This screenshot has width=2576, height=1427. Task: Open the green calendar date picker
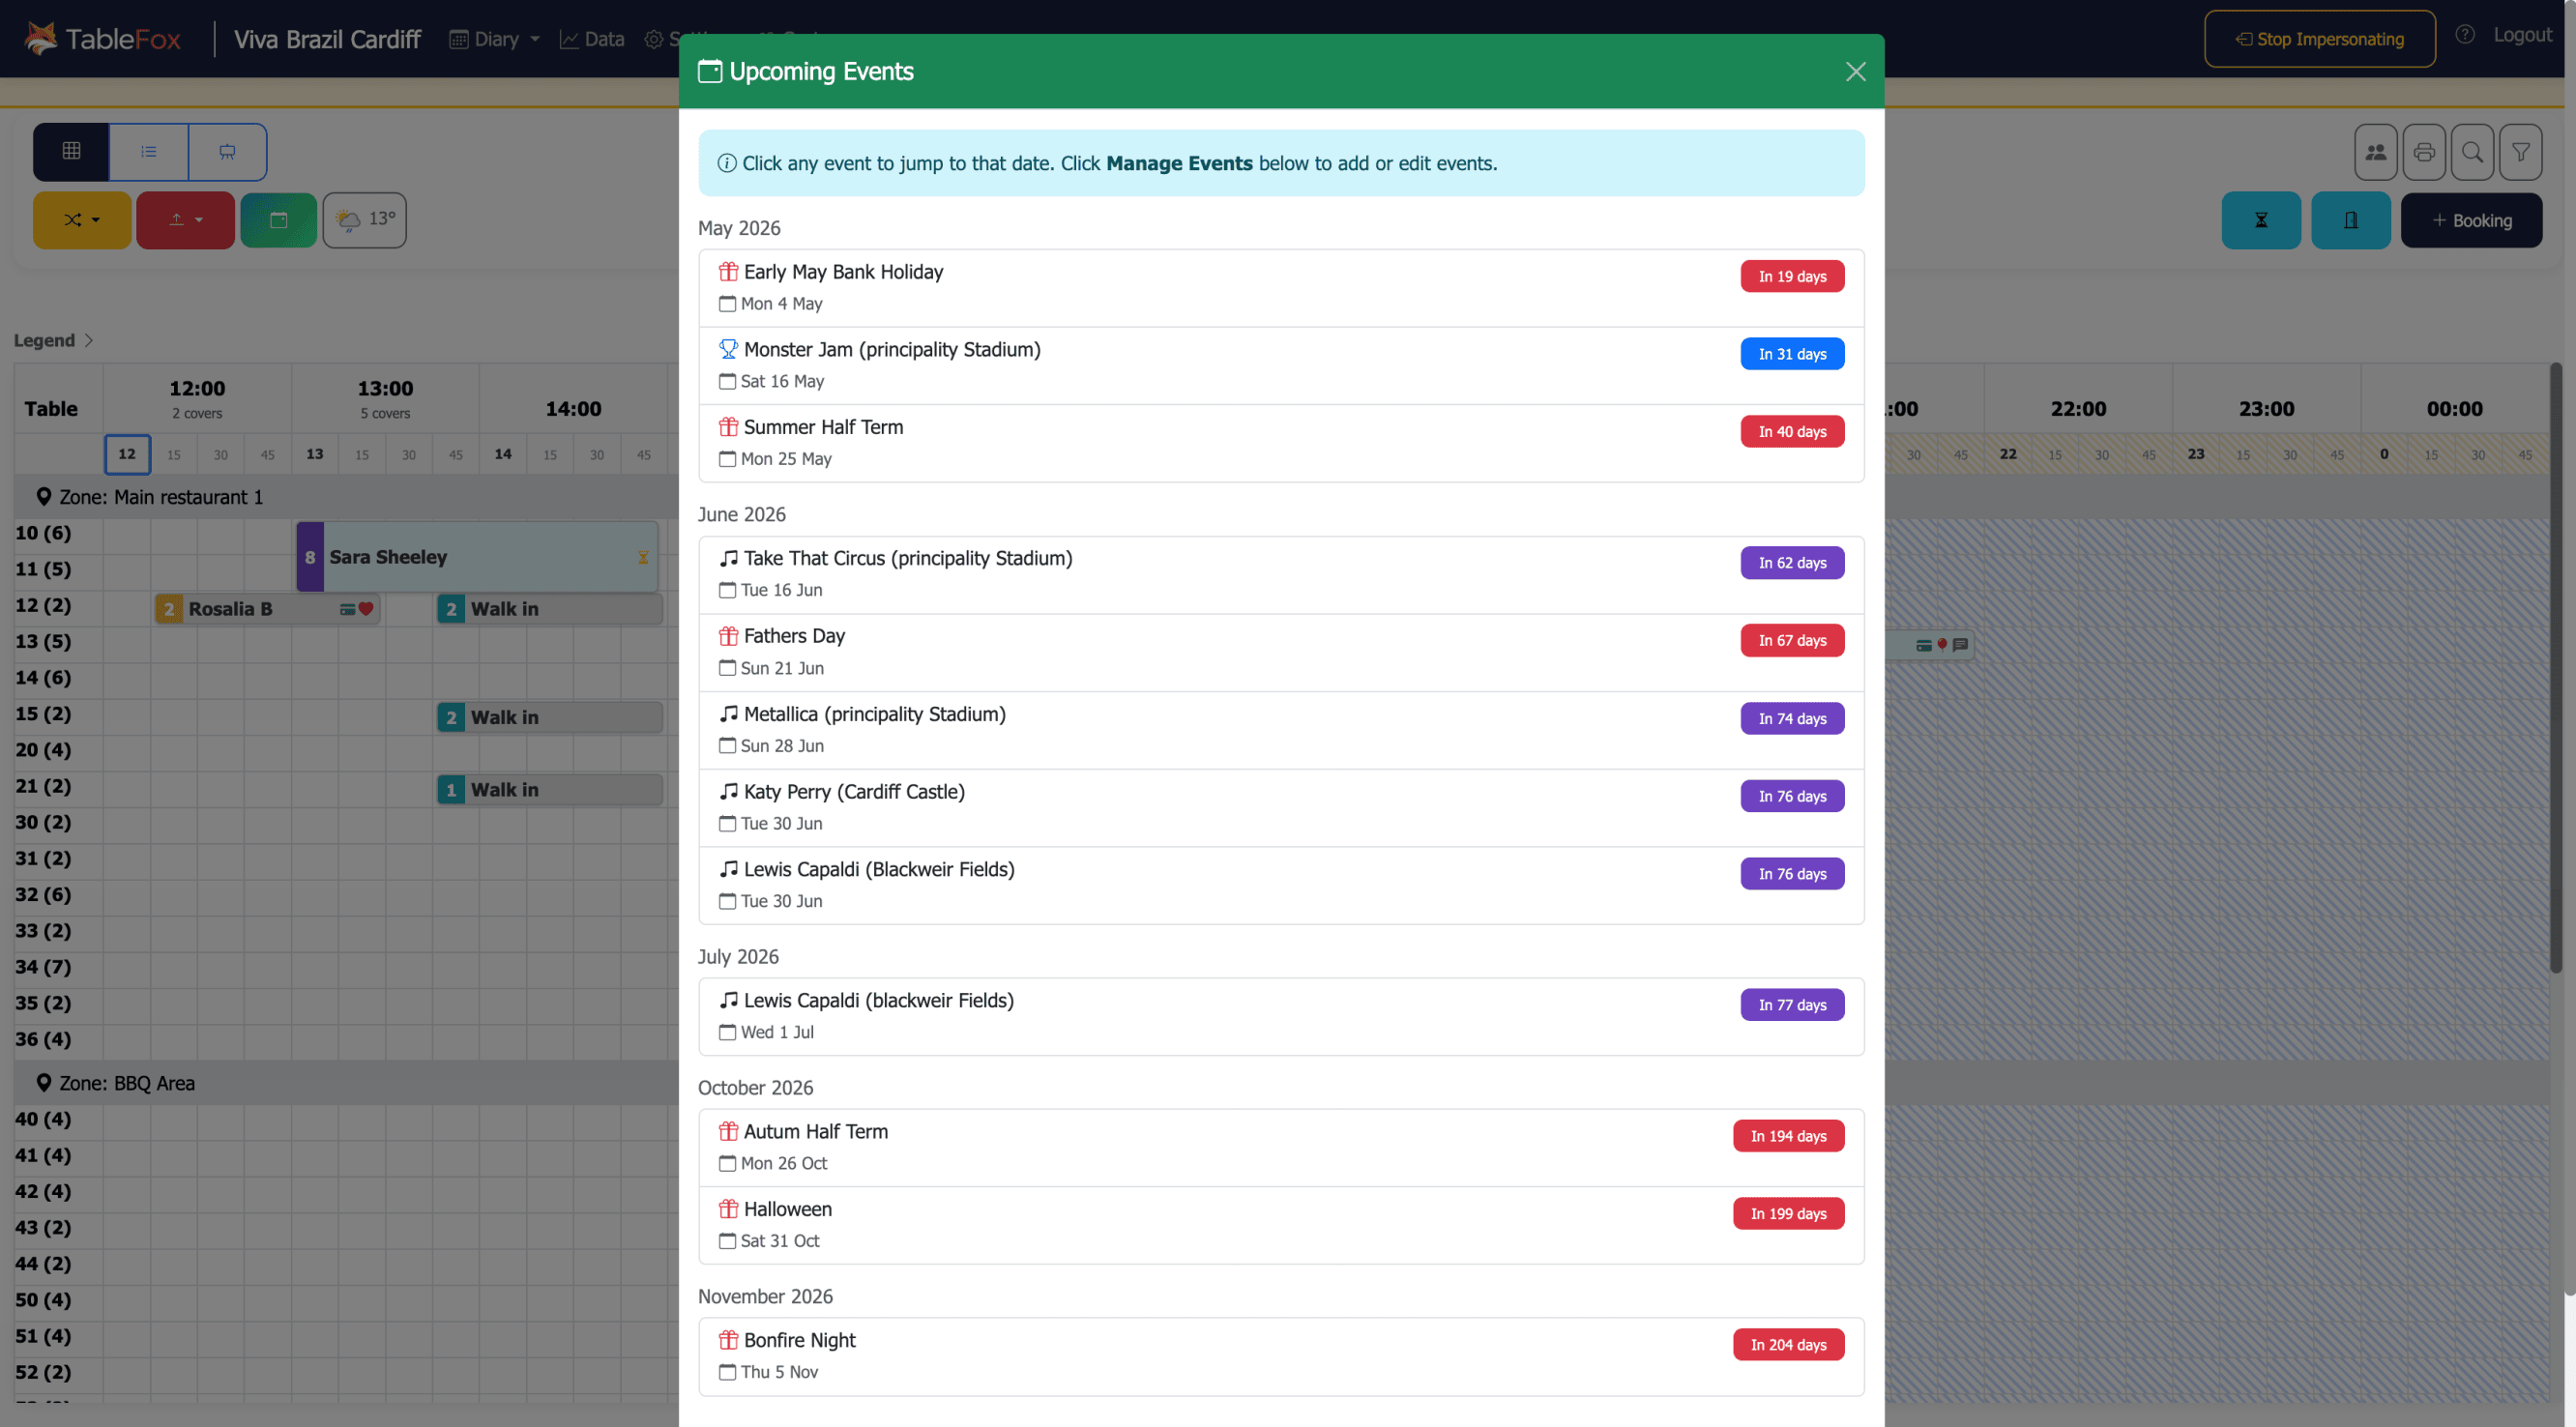click(x=279, y=220)
